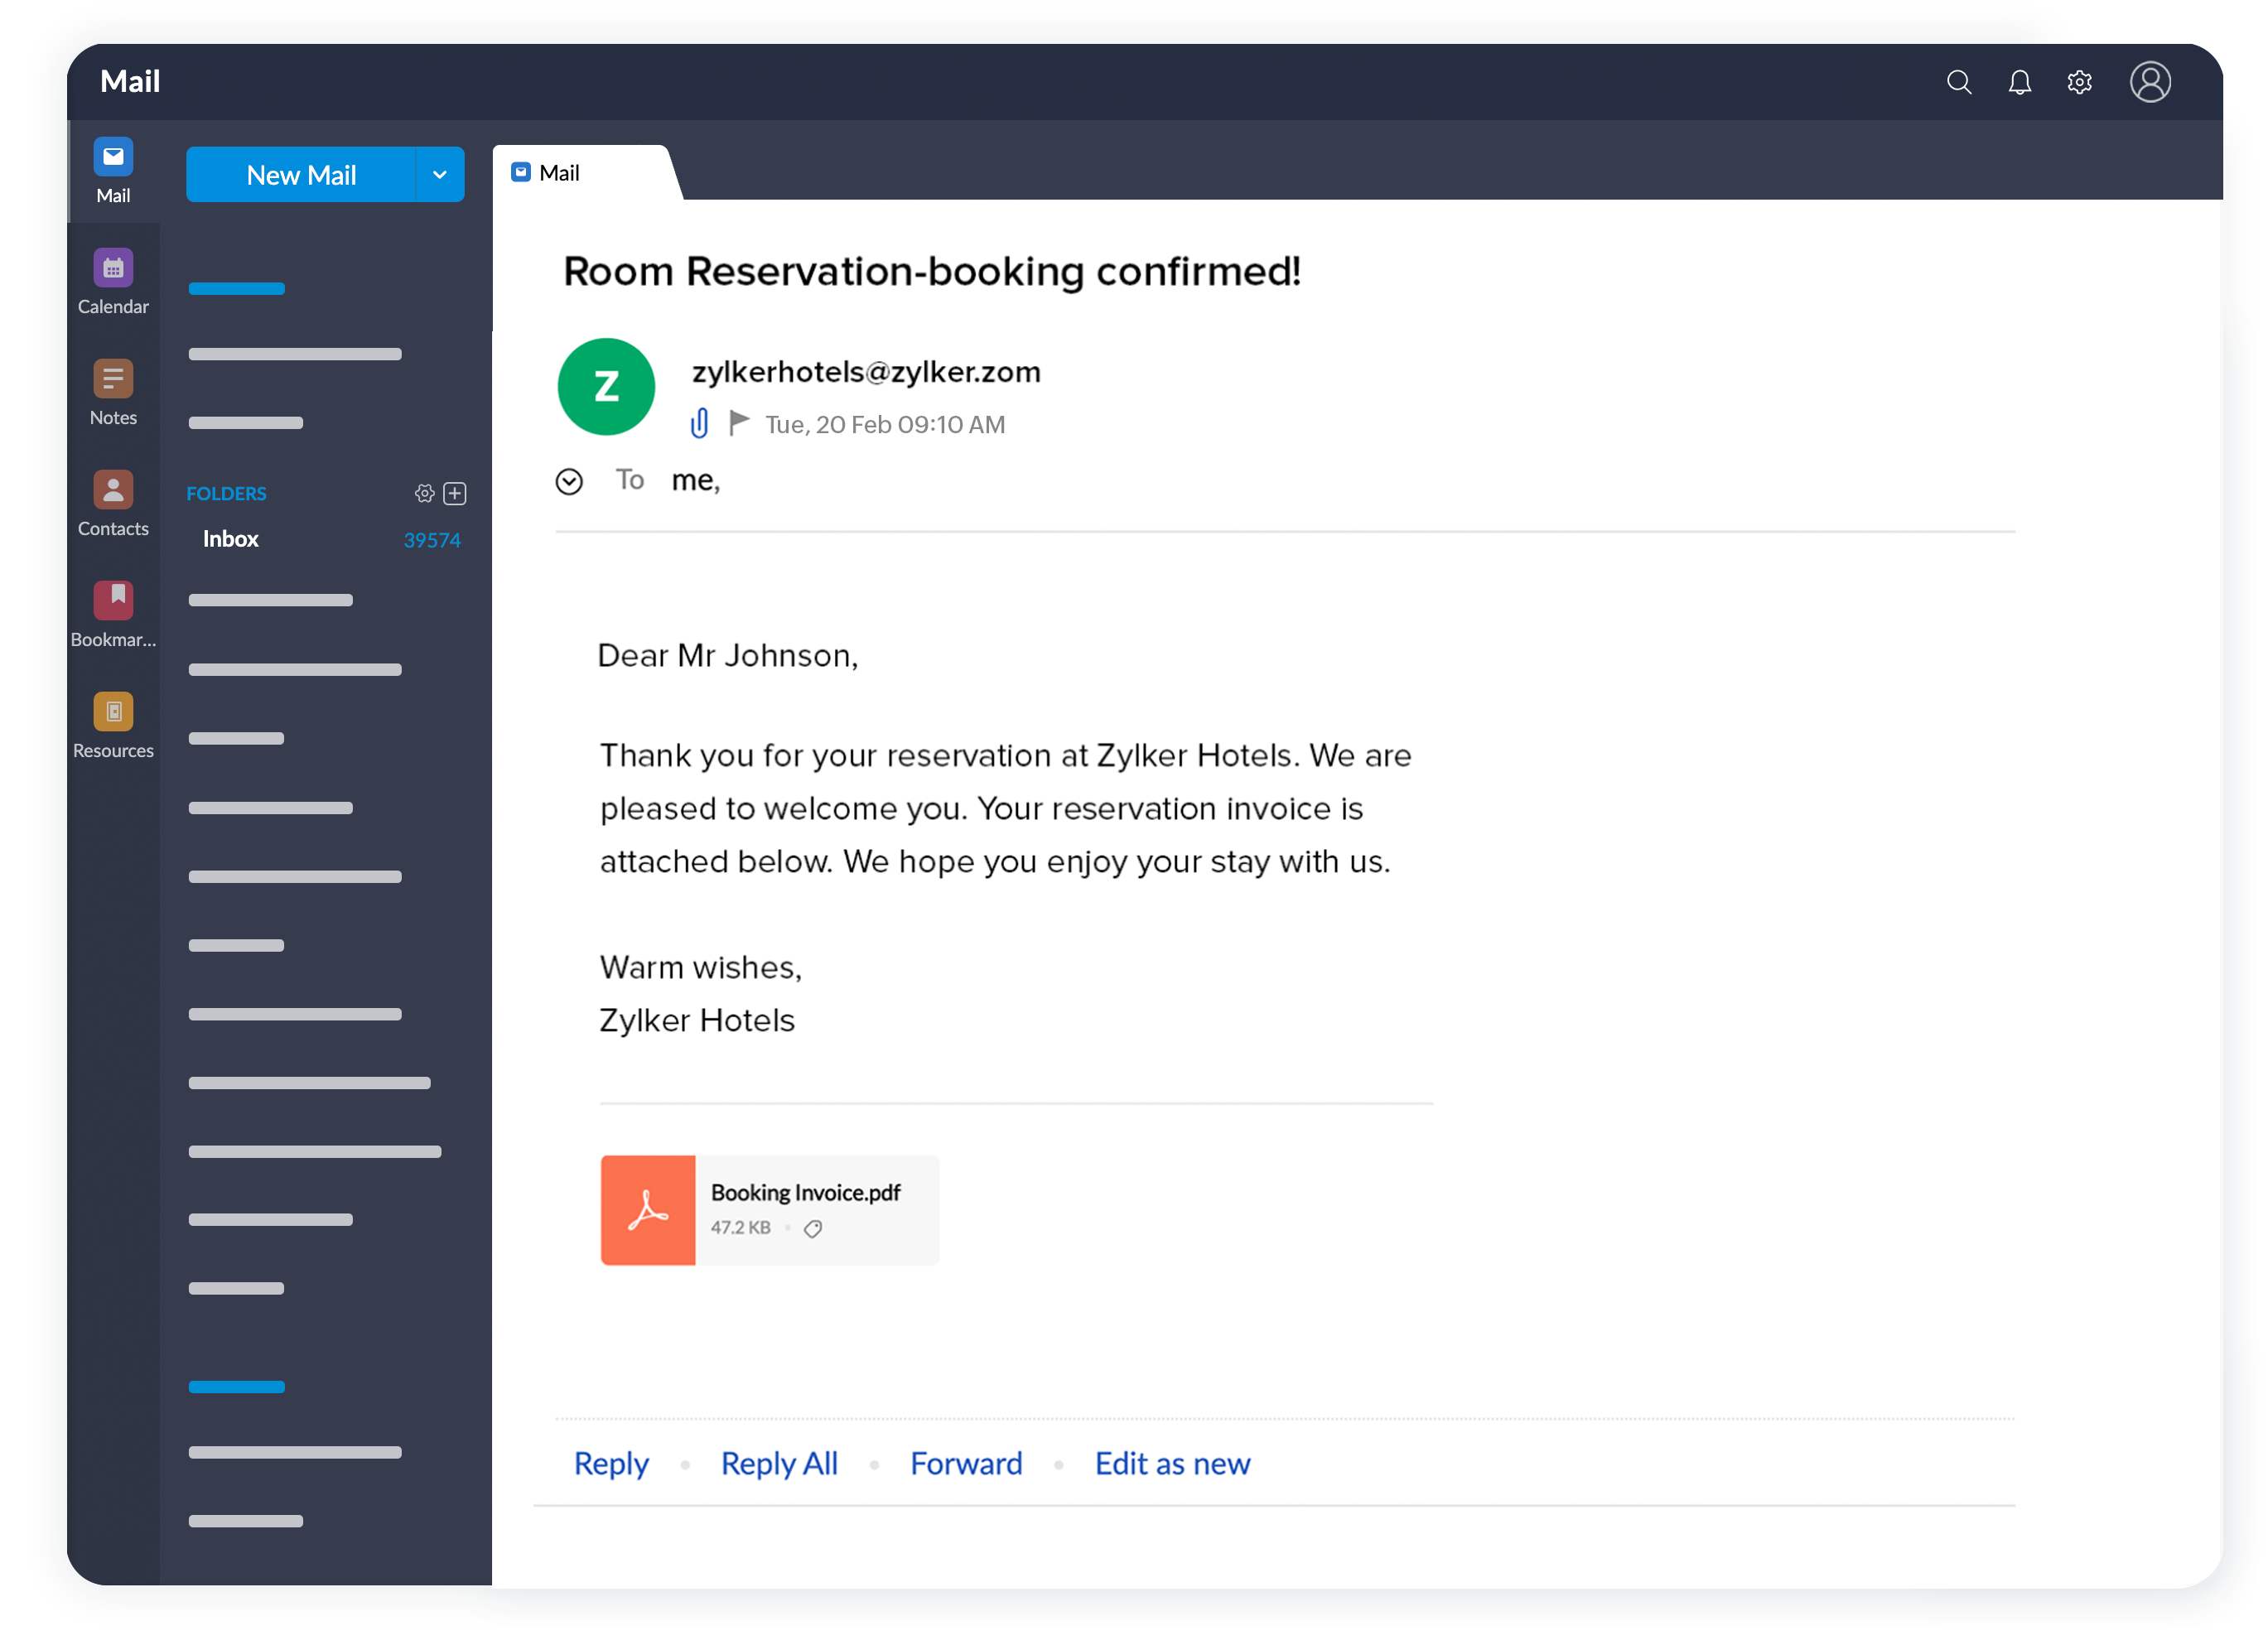Expand the New Mail dropdown arrow

tap(439, 175)
